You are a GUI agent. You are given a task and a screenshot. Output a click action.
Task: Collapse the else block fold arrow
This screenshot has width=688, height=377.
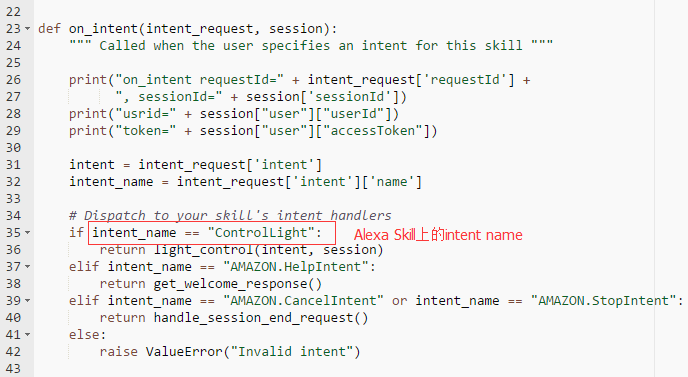[x=28, y=335]
